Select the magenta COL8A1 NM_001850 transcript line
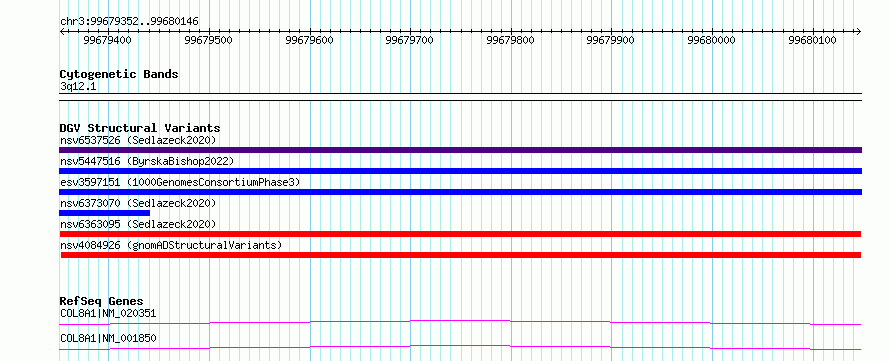The height and width of the screenshot is (361, 890). [x=460, y=347]
